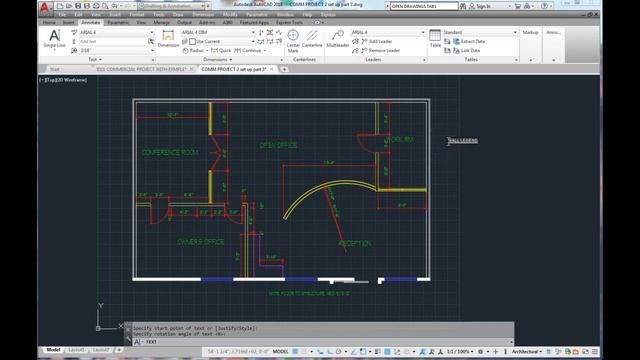640x360 pixels.
Task: Click the find text icon beside the Find text field
Action: [151, 42]
